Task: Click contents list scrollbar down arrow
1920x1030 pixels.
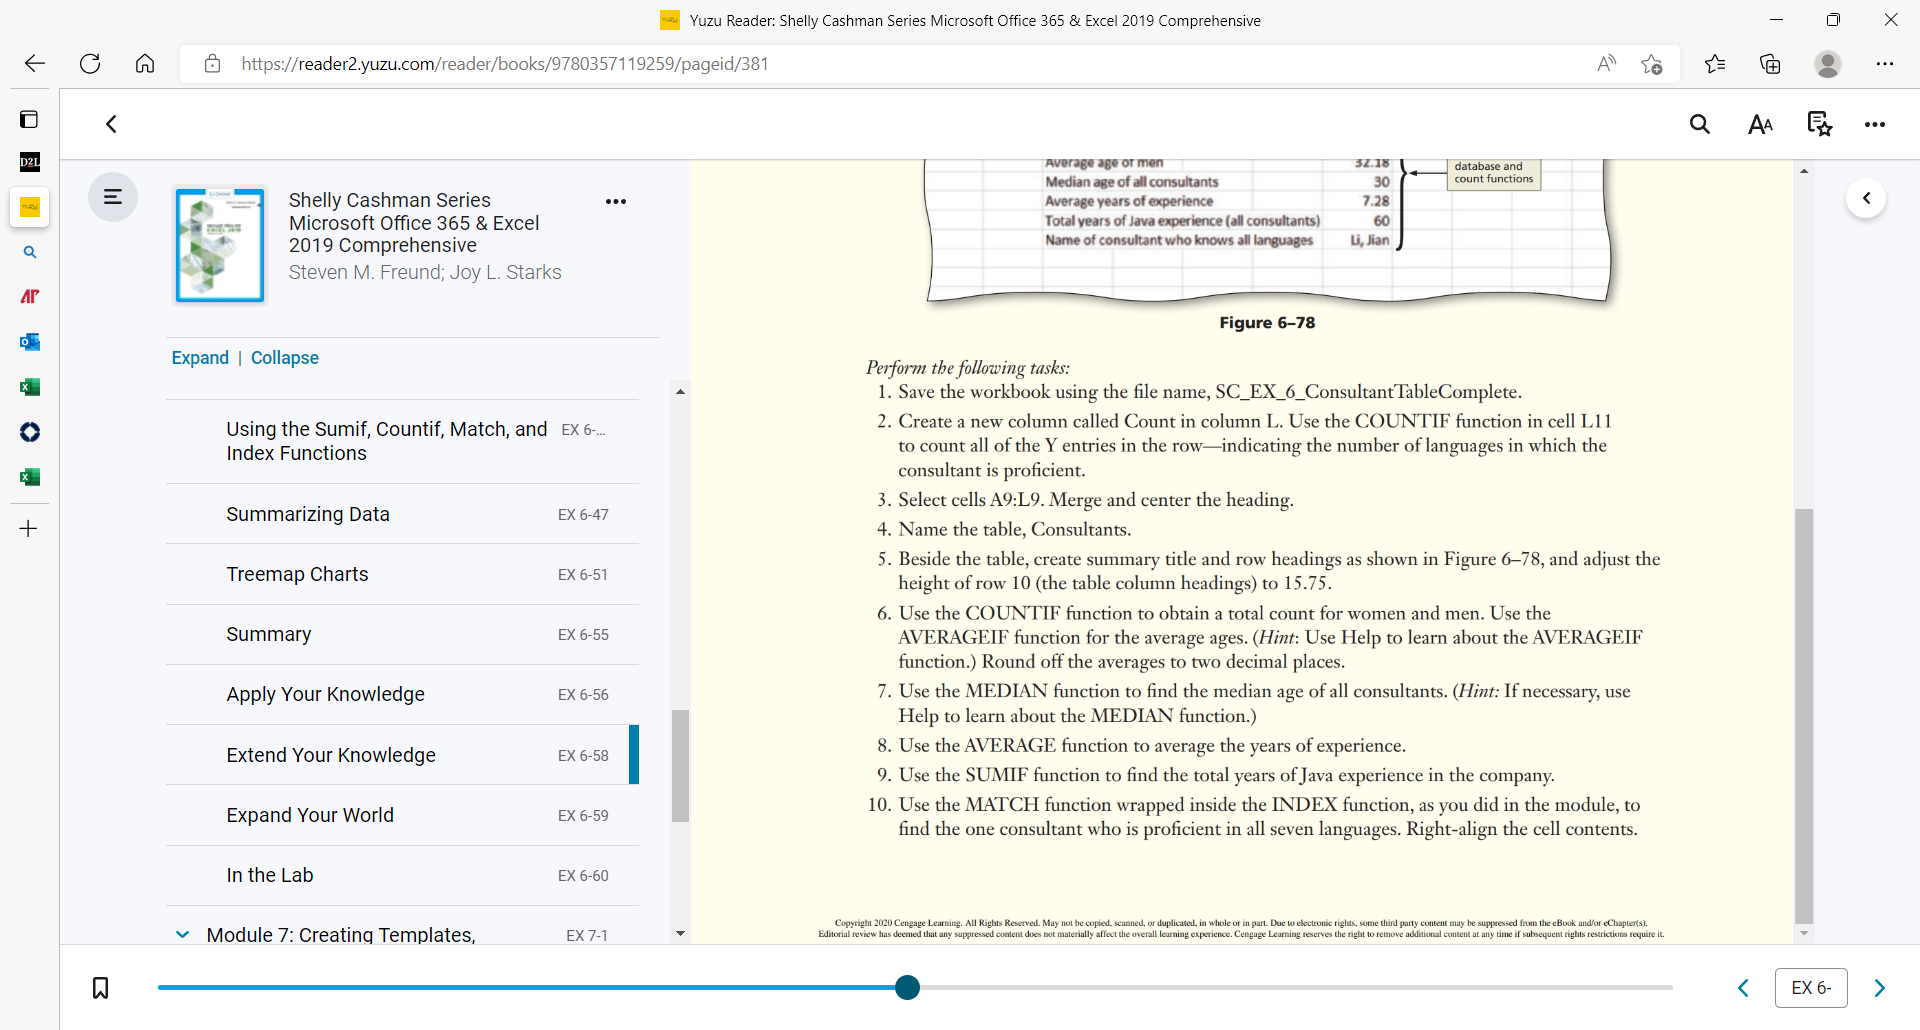Action: [x=680, y=934]
